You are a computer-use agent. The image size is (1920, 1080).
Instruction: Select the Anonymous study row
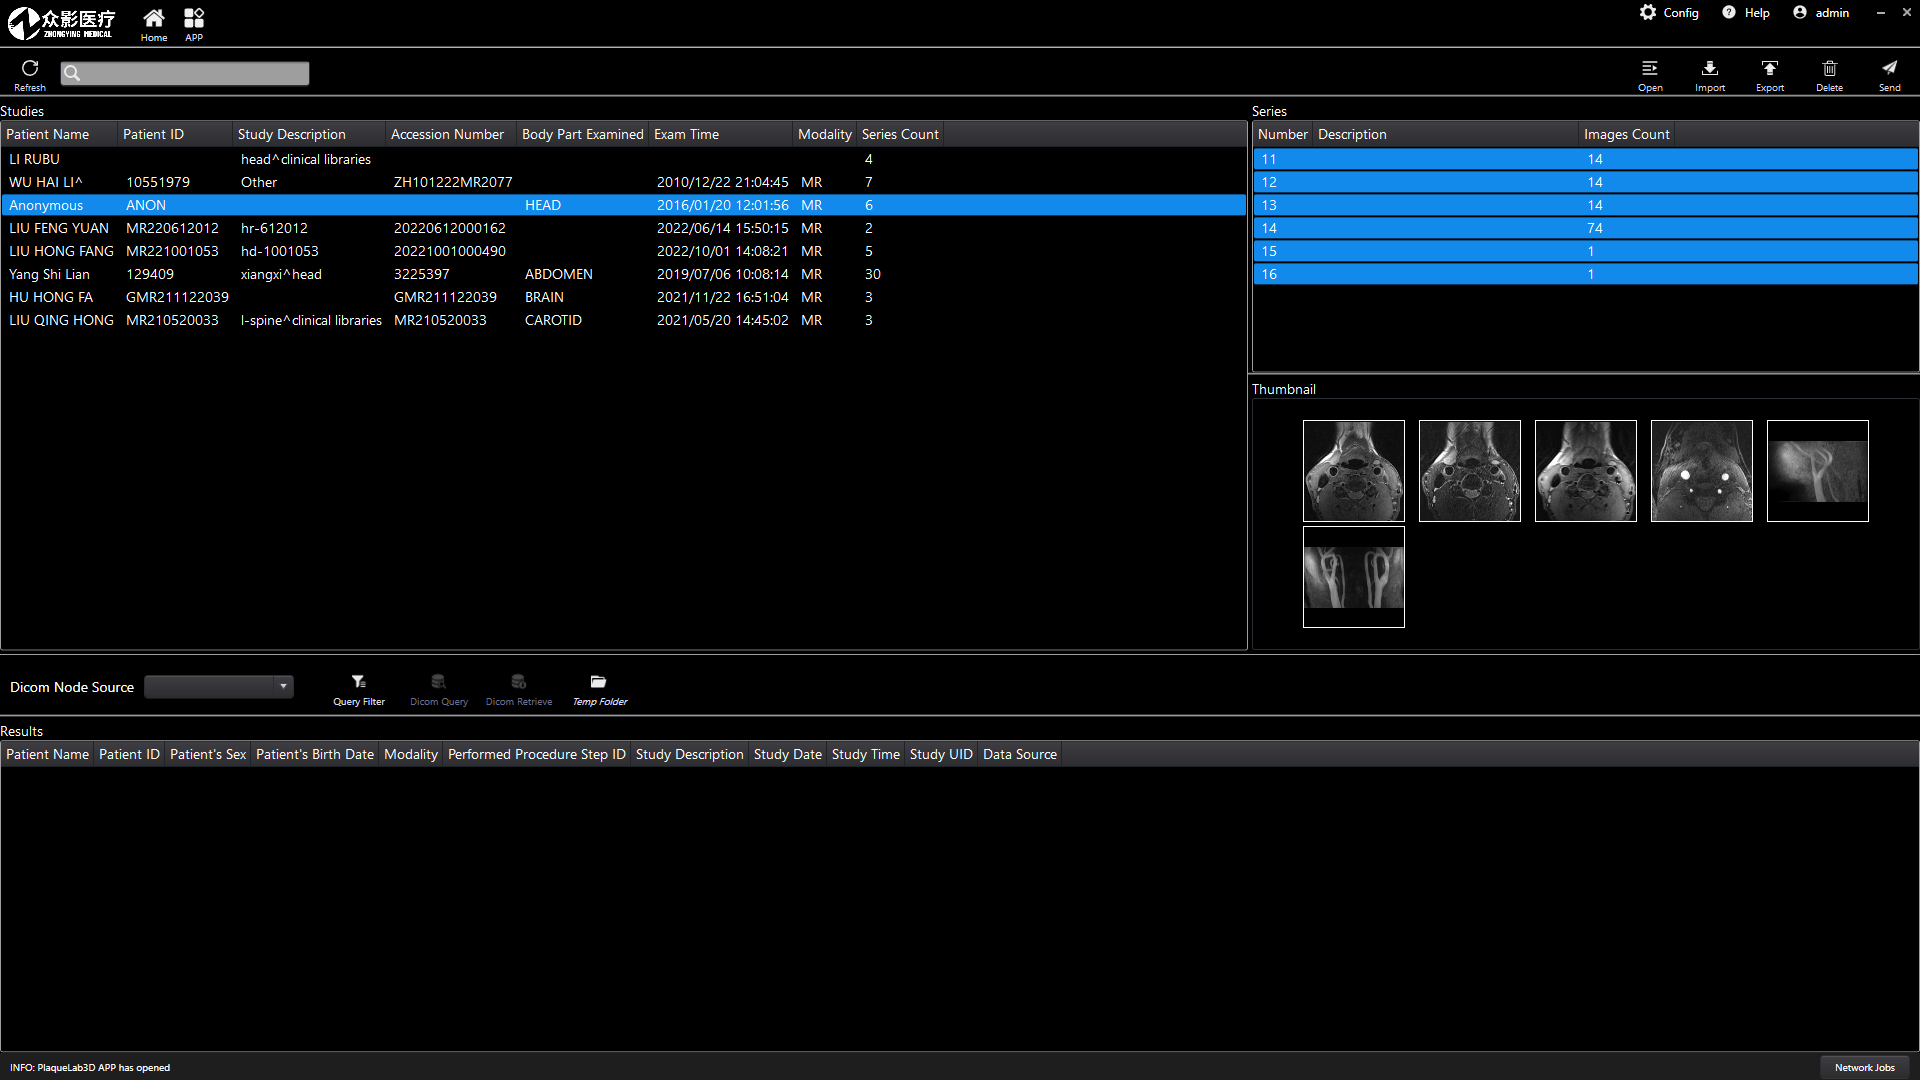[624, 205]
